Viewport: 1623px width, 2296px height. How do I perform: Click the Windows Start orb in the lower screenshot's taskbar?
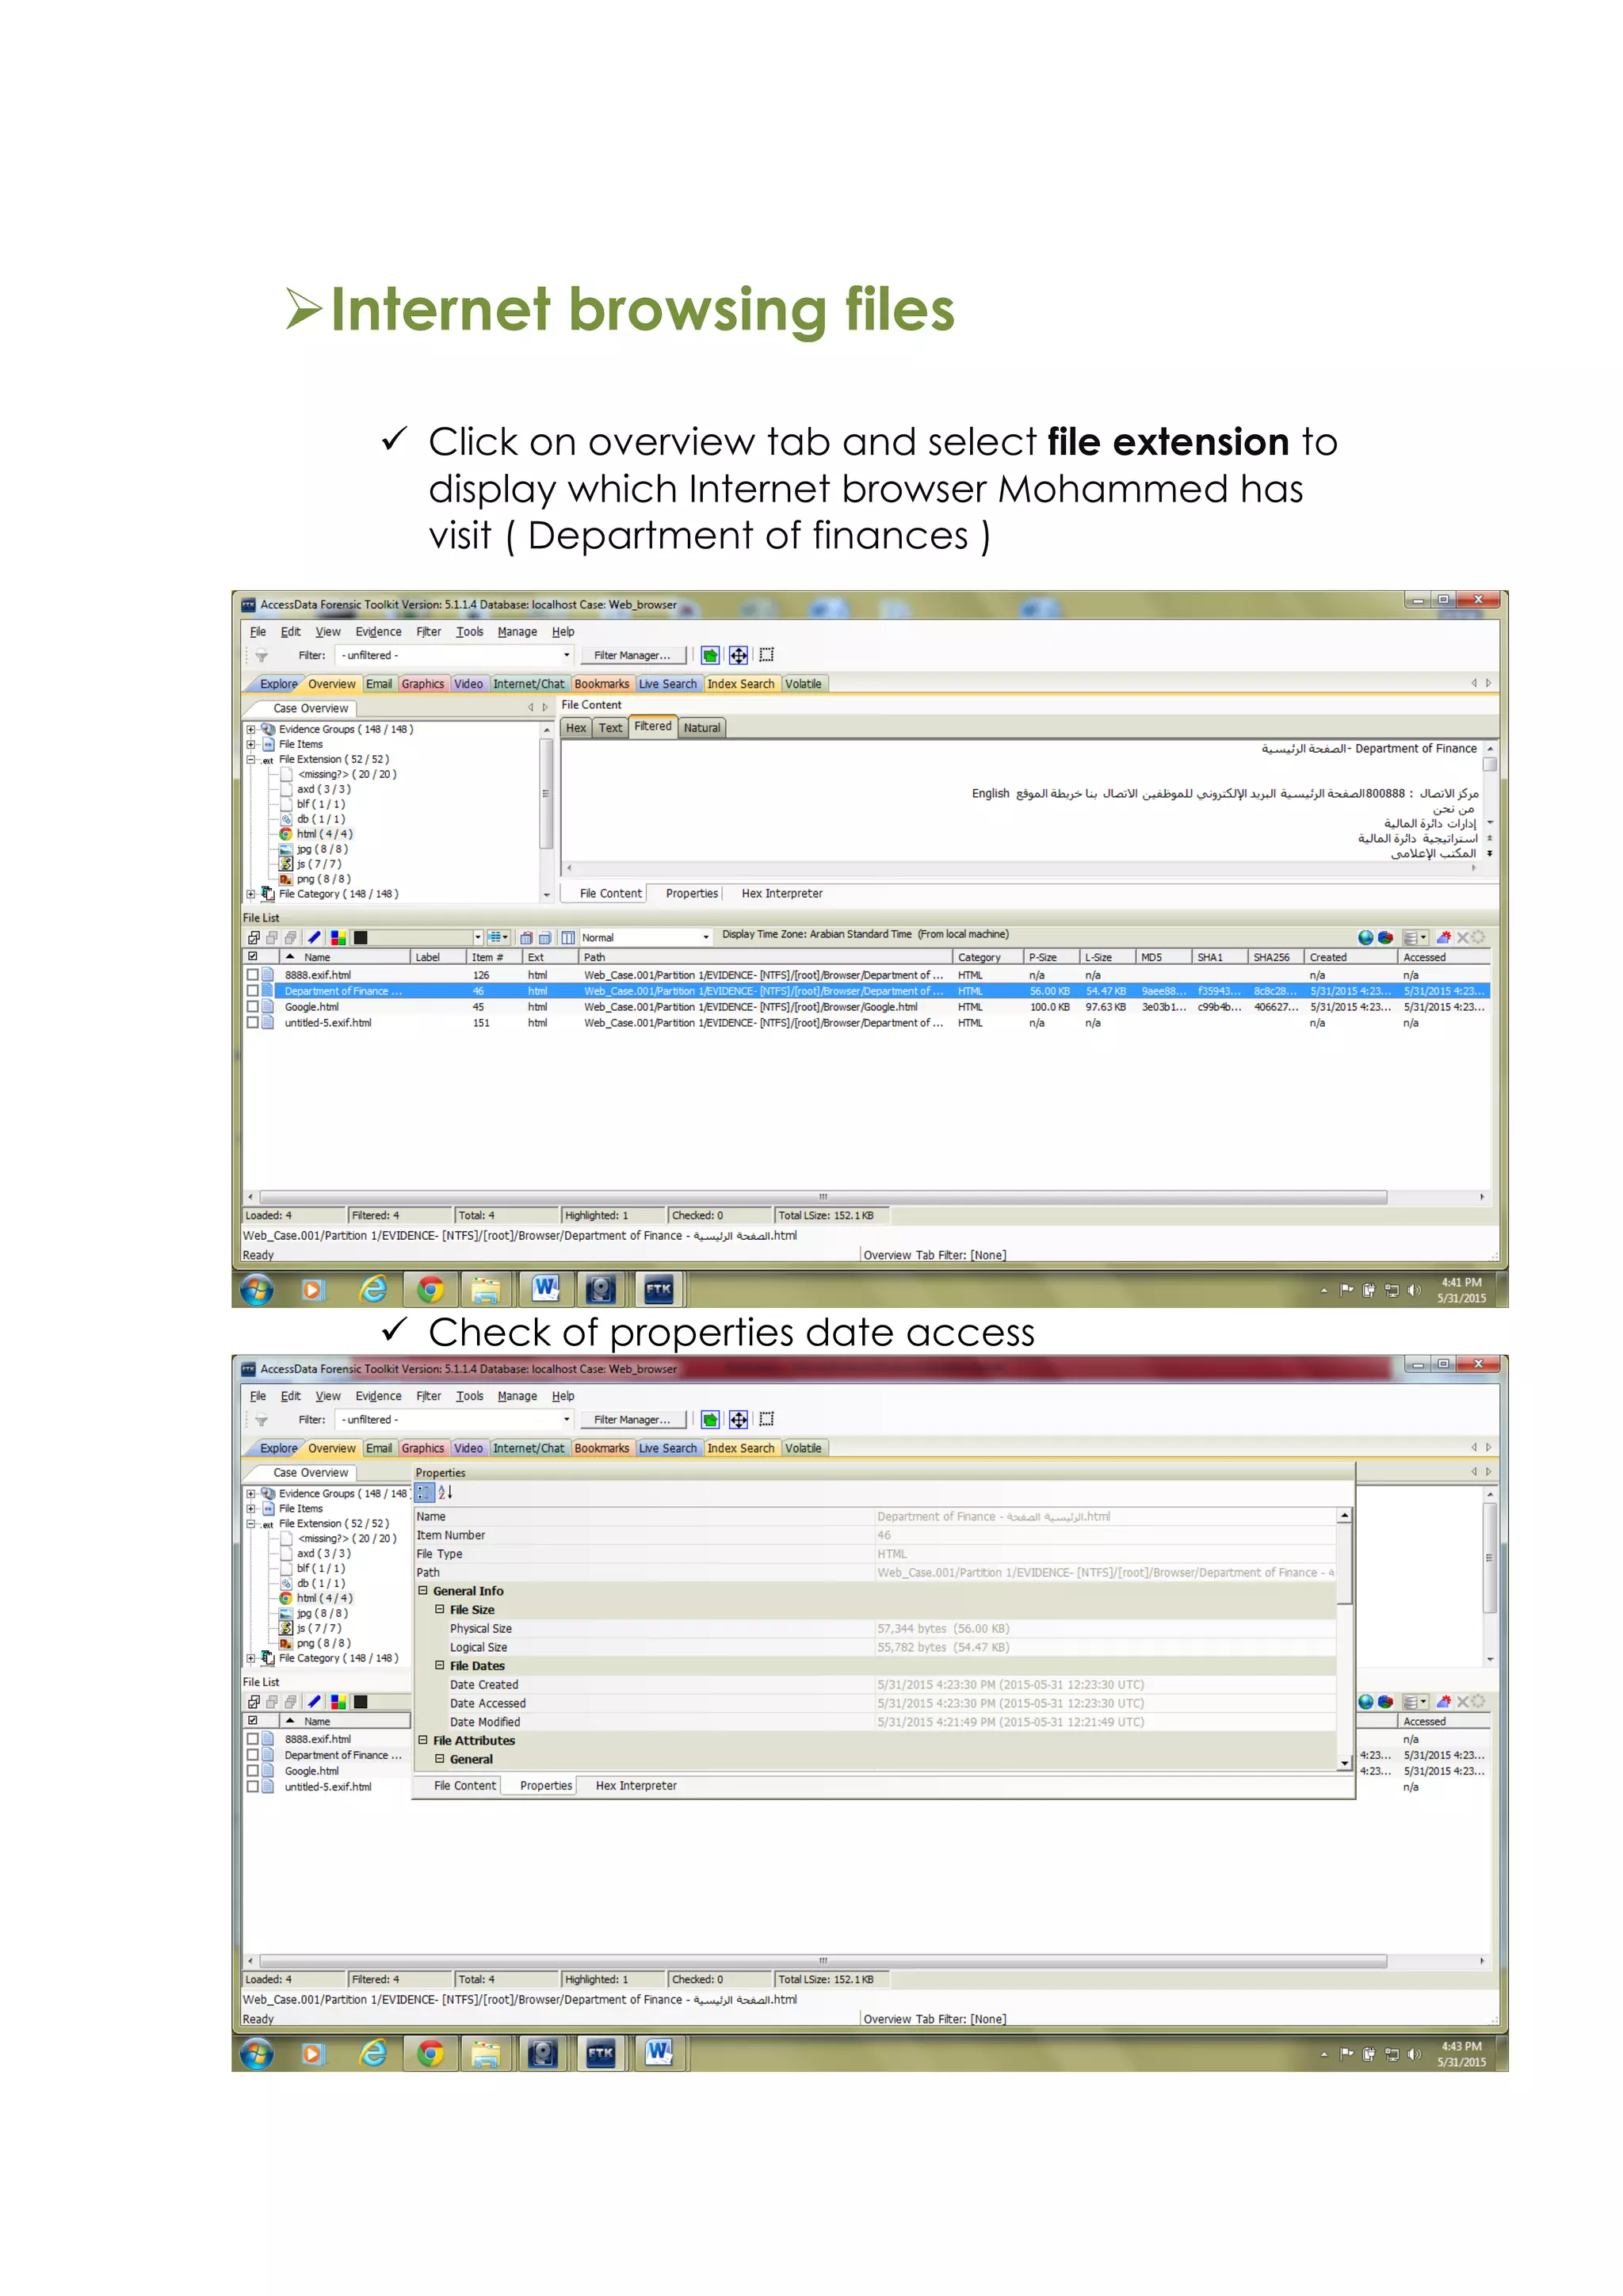pos(257,2054)
